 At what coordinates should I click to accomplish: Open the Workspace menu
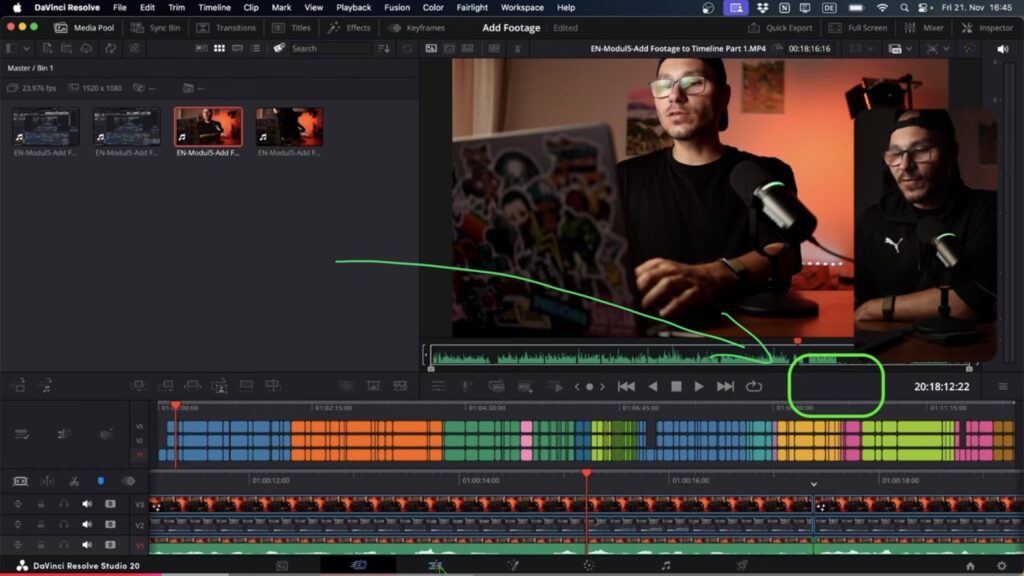522,7
